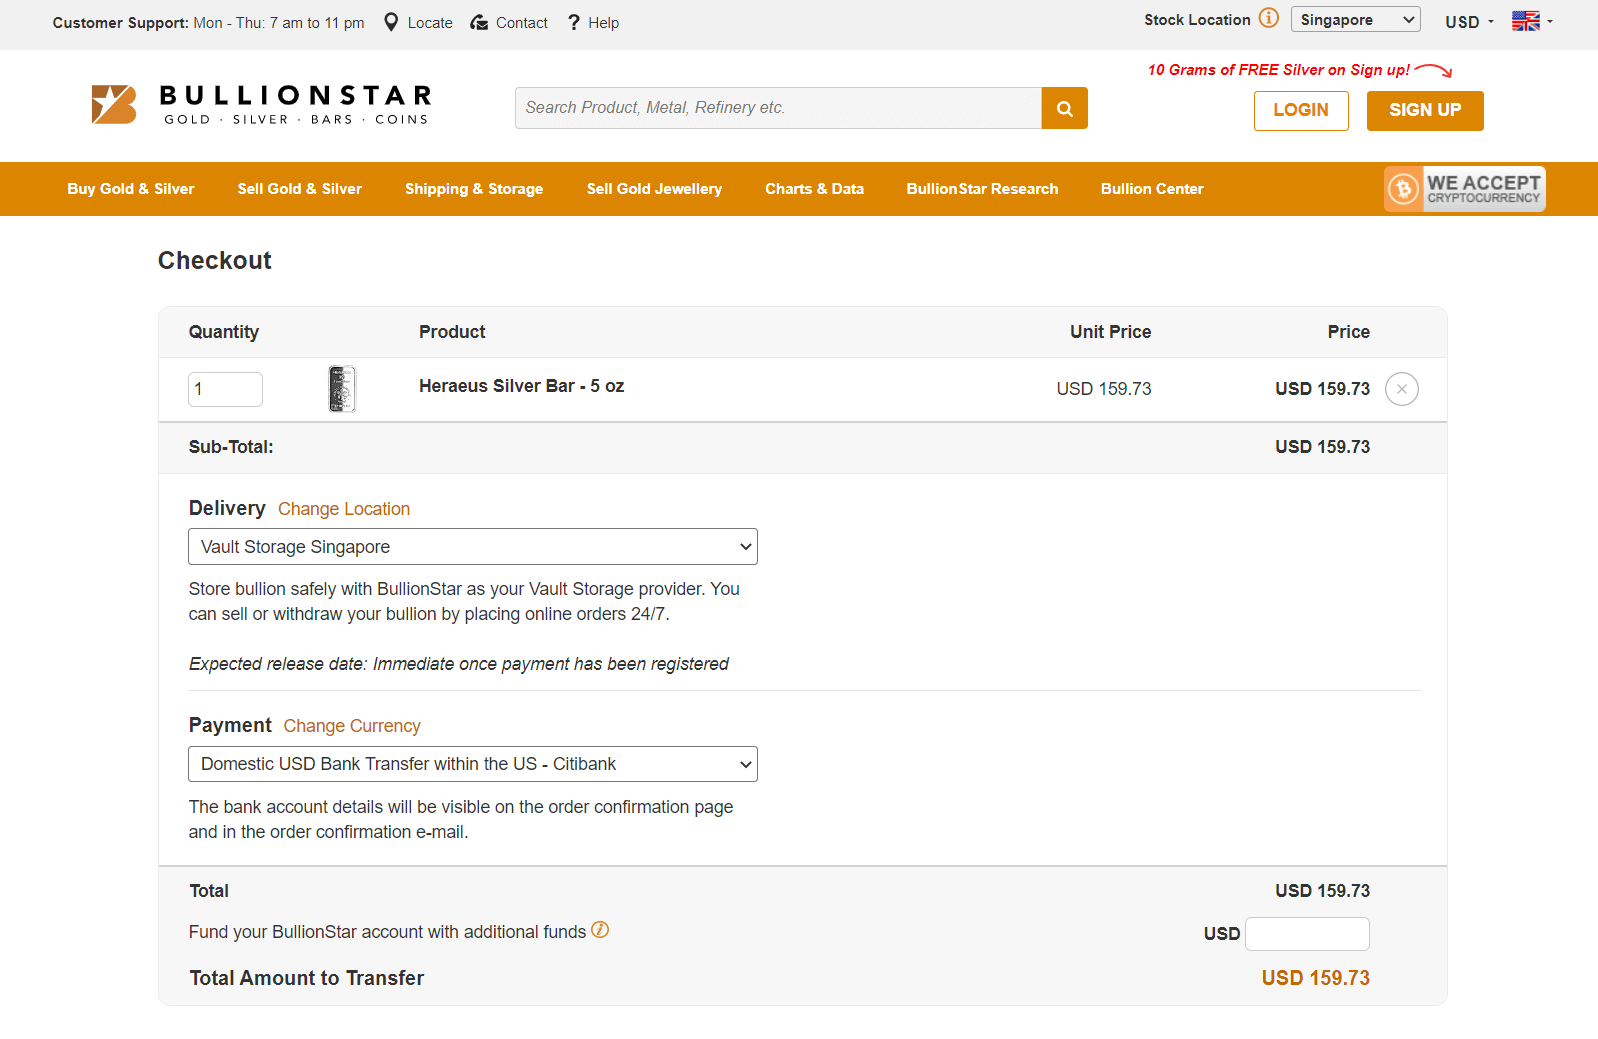The width and height of the screenshot is (1598, 1039).
Task: Click the BullionStar logo
Action: pyautogui.click(x=261, y=105)
